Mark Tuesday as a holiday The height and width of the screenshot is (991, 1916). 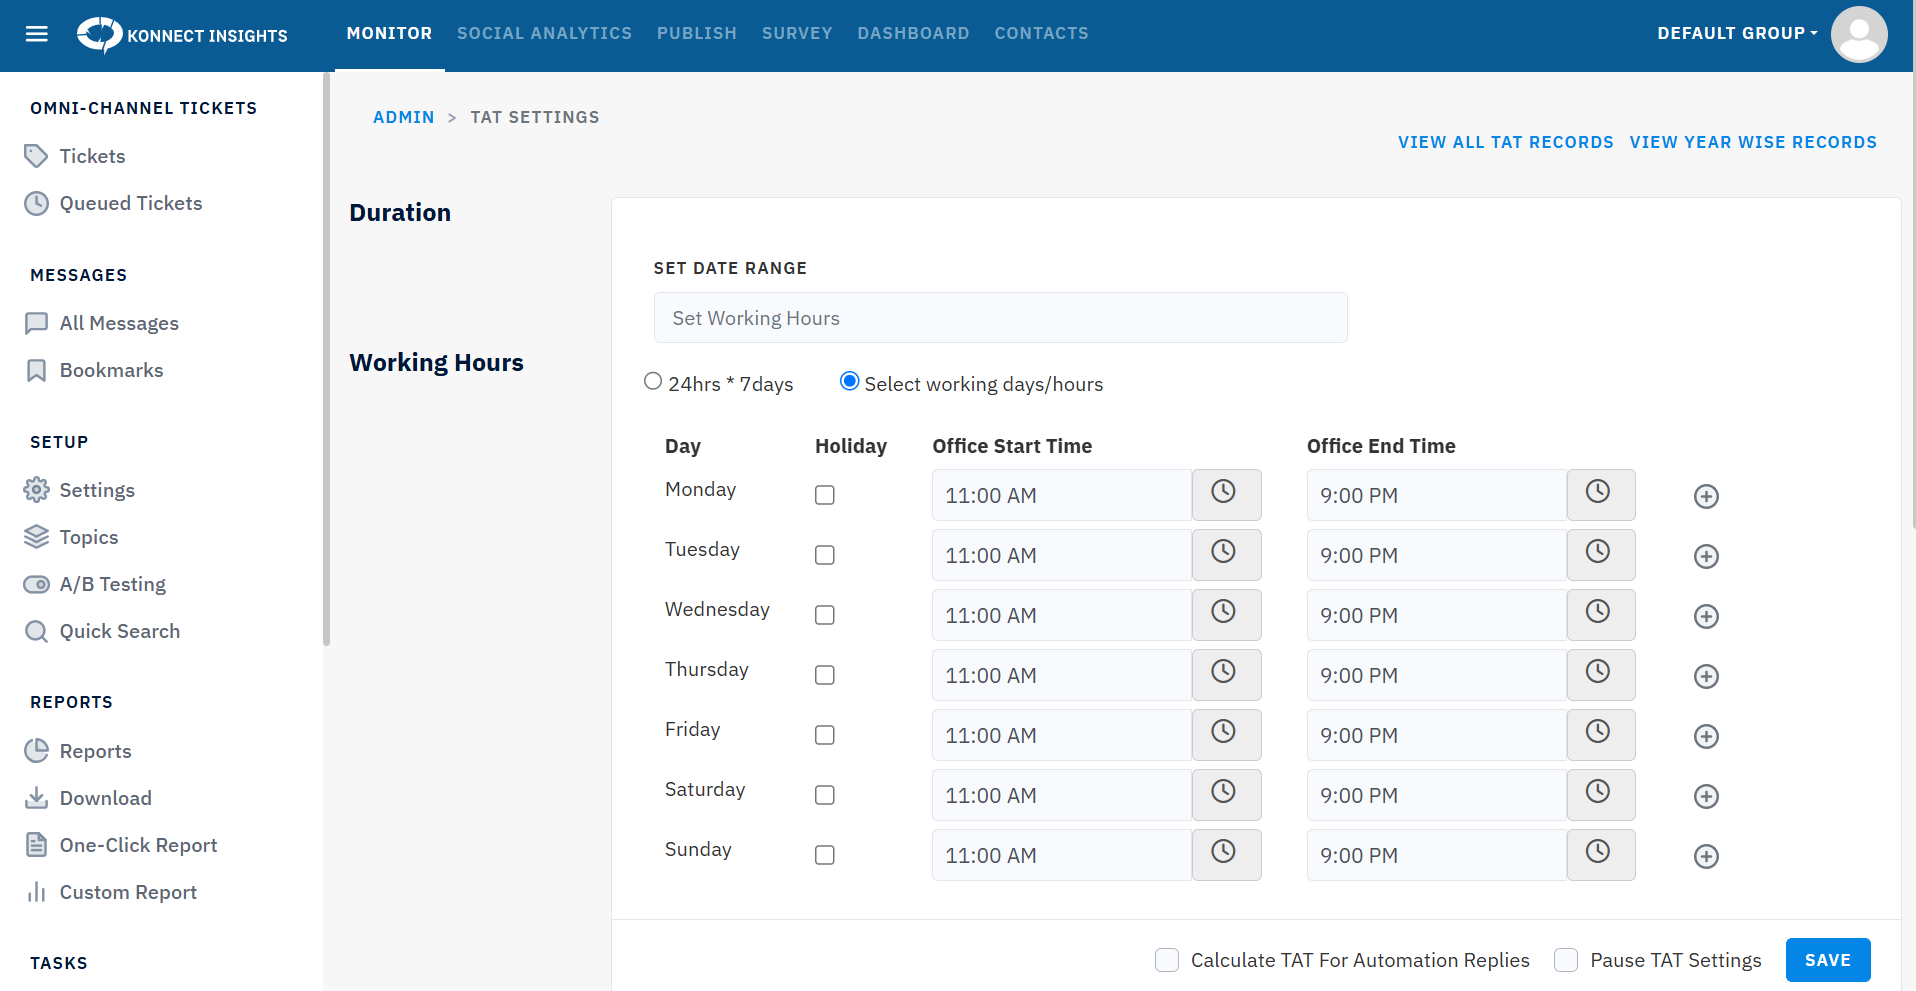pos(824,555)
